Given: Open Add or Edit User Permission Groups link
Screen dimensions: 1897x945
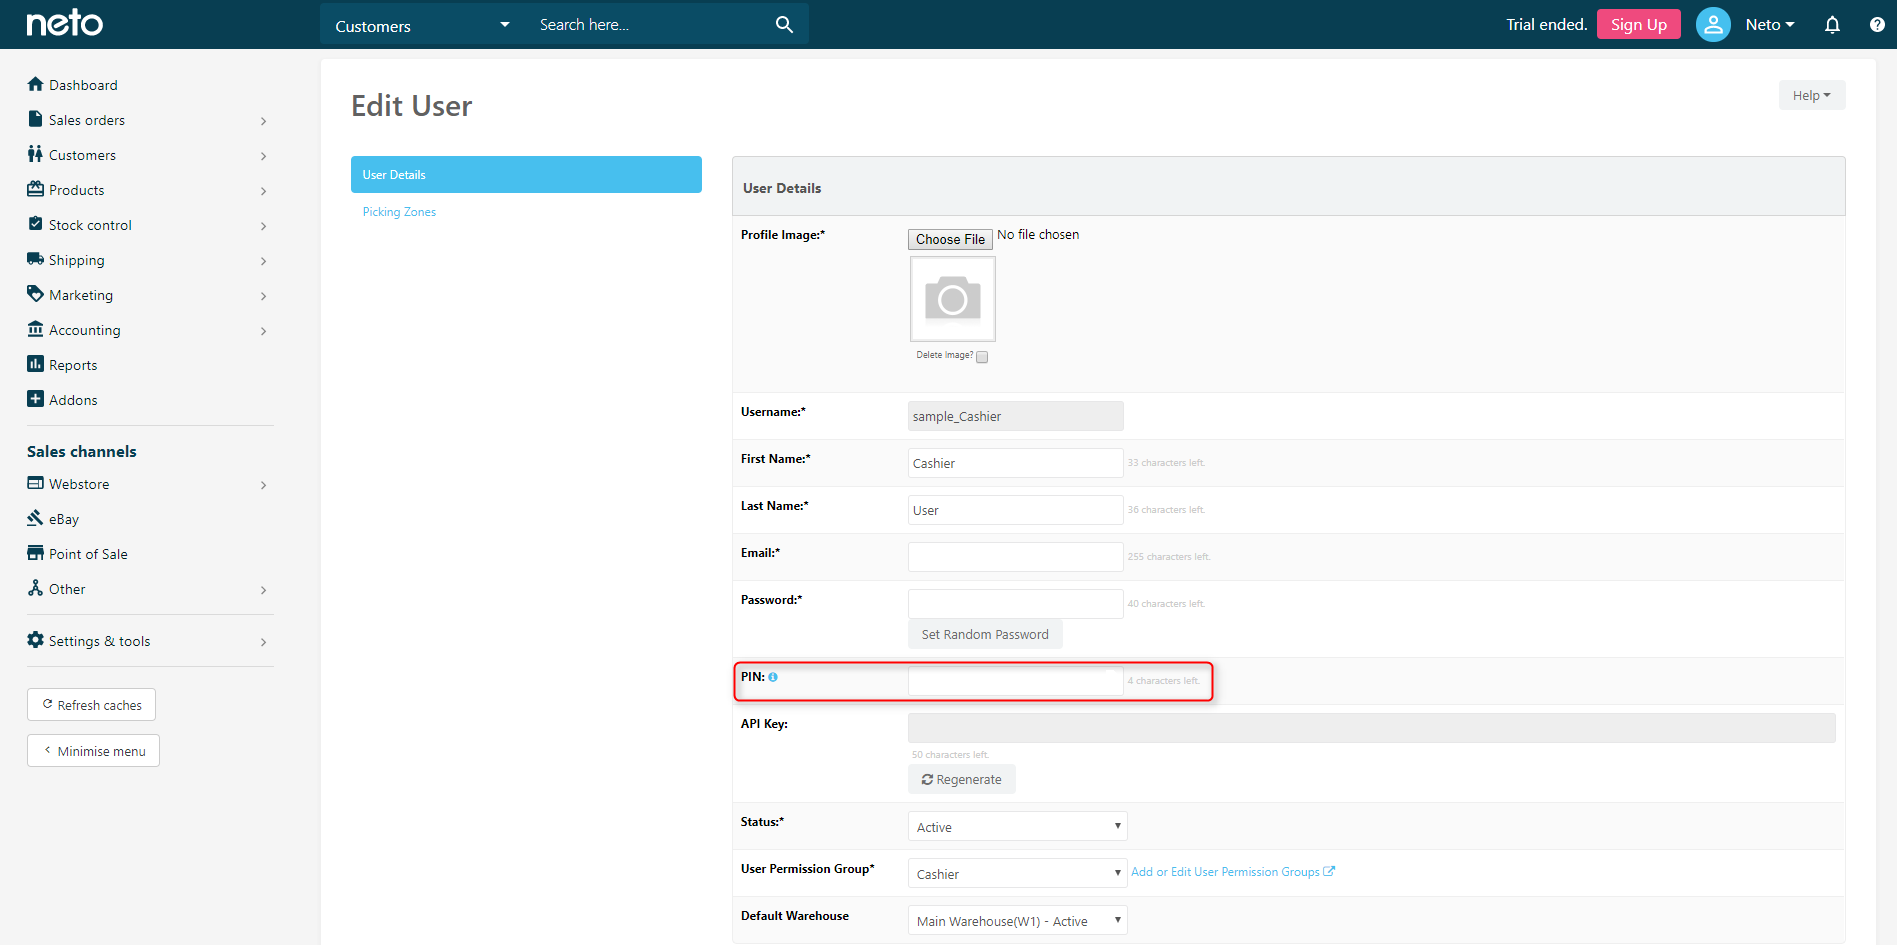Looking at the screenshot, I should point(1233,872).
